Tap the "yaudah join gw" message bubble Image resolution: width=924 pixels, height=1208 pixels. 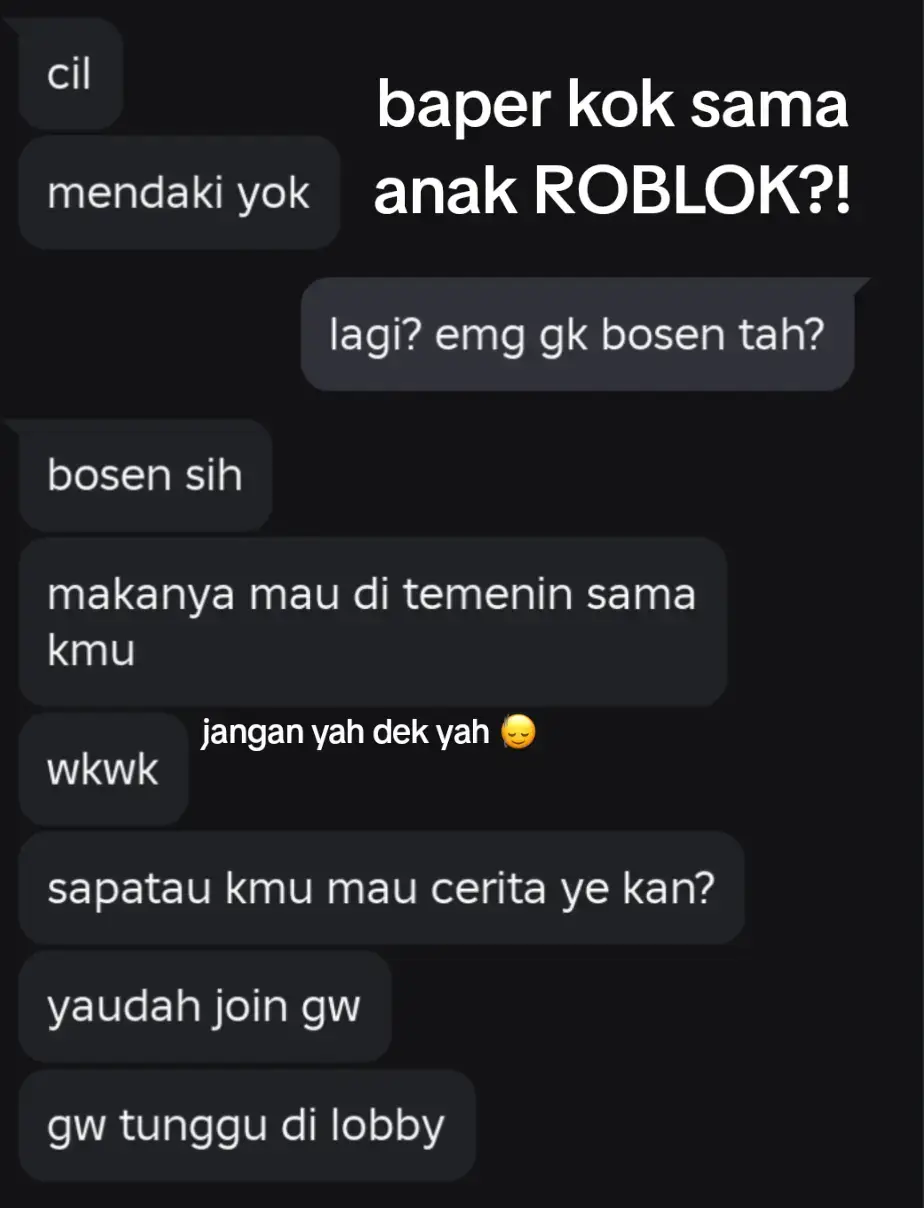point(204,1006)
